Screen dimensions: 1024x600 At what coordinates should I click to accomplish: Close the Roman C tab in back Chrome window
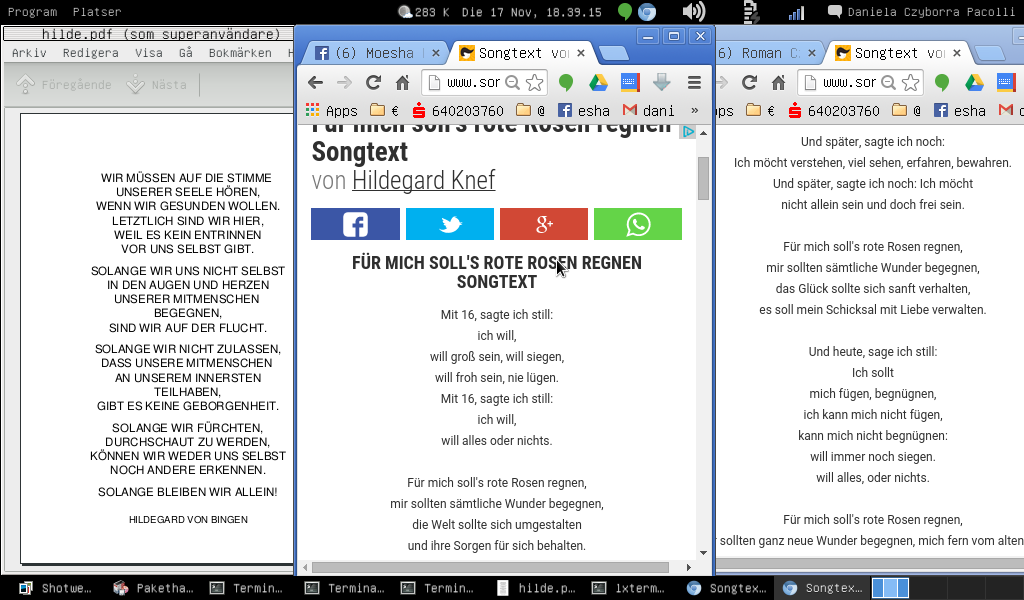(812, 53)
